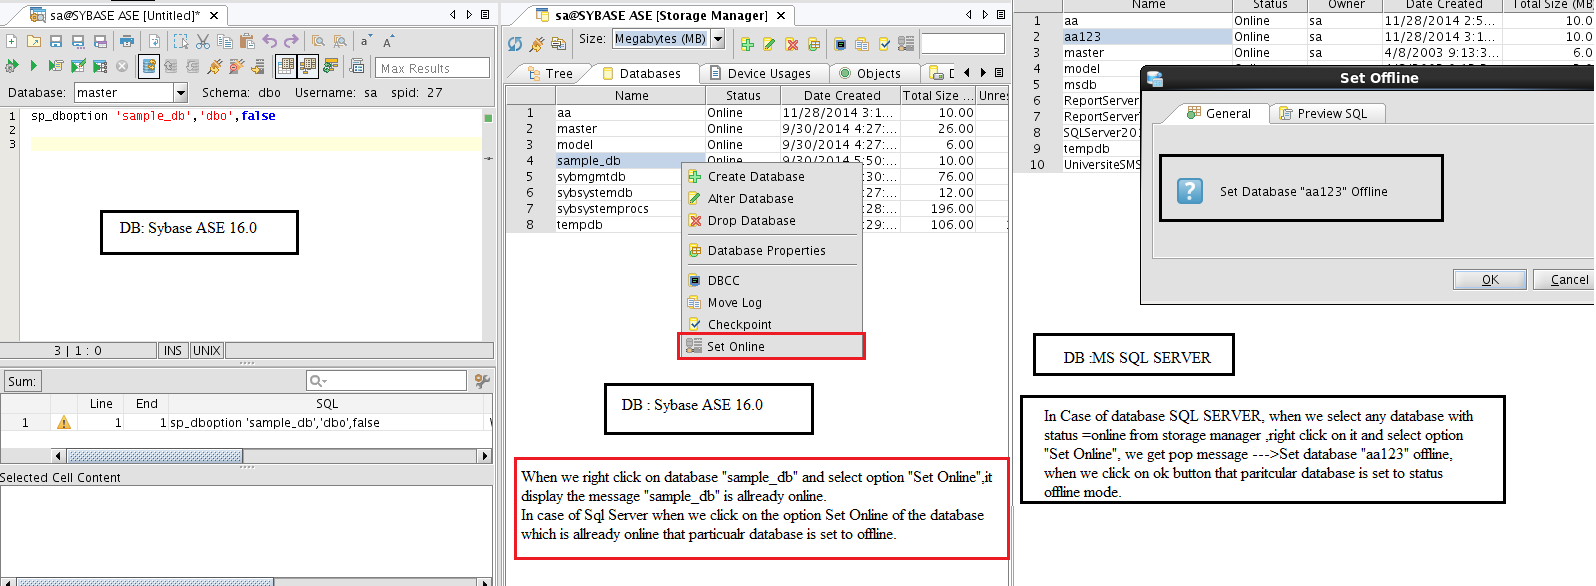Image resolution: width=1596 pixels, height=586 pixels.
Task: Click the New file icon in query toolbar
Action: [x=11, y=41]
